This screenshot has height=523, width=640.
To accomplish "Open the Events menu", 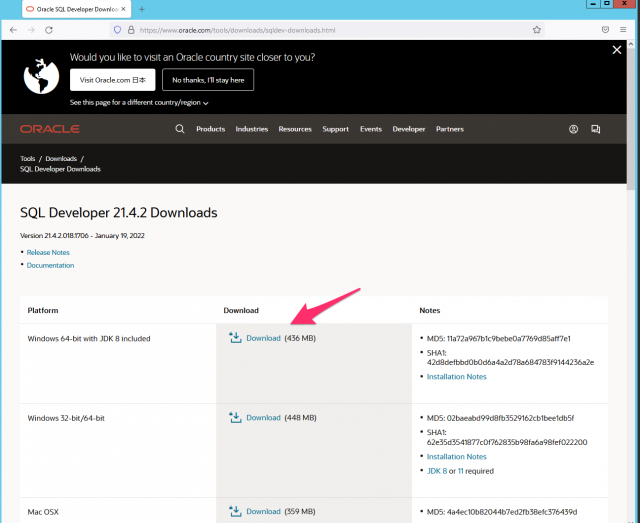I will (371, 129).
